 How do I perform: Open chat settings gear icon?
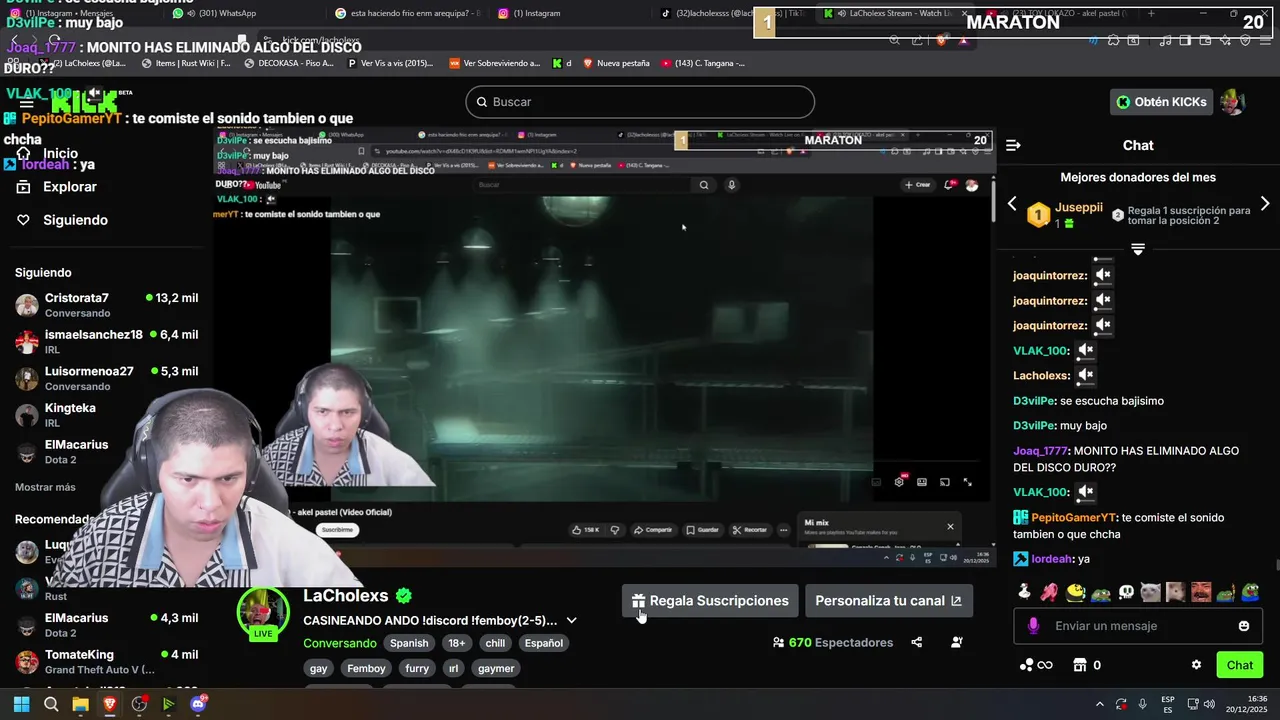tap(1196, 665)
